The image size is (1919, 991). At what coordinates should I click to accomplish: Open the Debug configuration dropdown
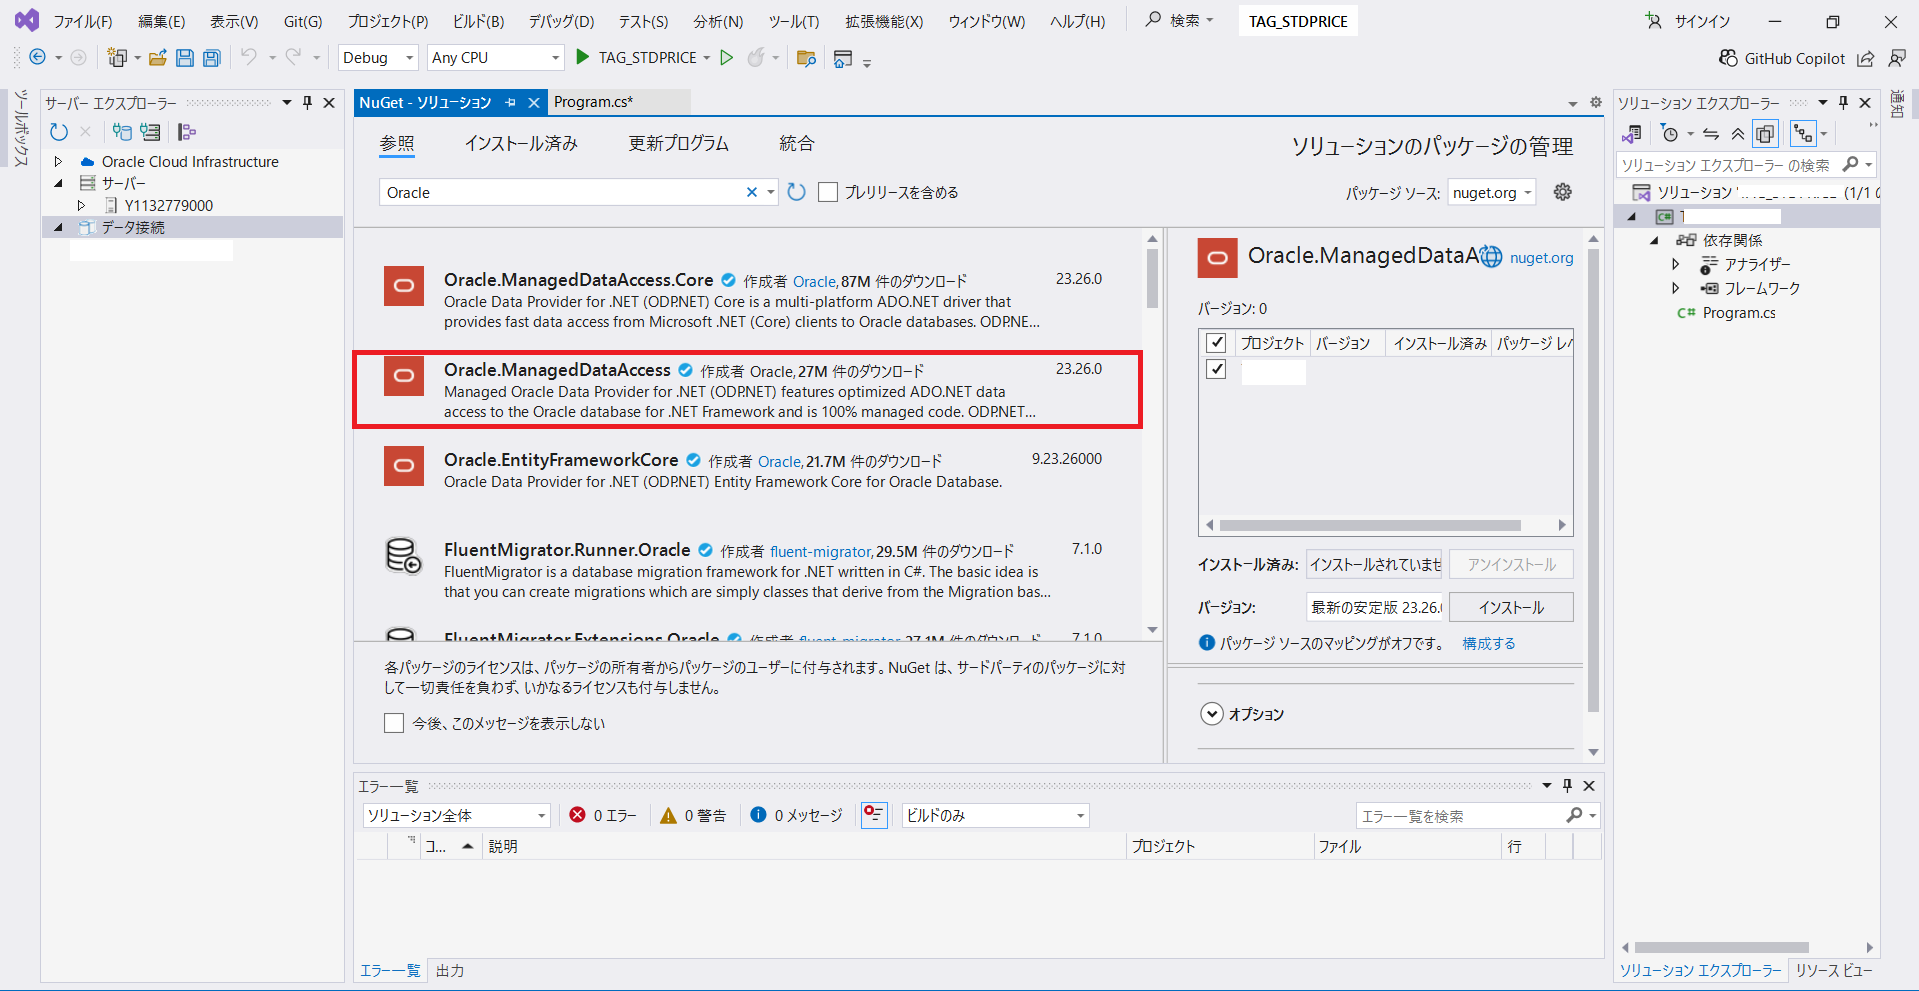pos(378,58)
